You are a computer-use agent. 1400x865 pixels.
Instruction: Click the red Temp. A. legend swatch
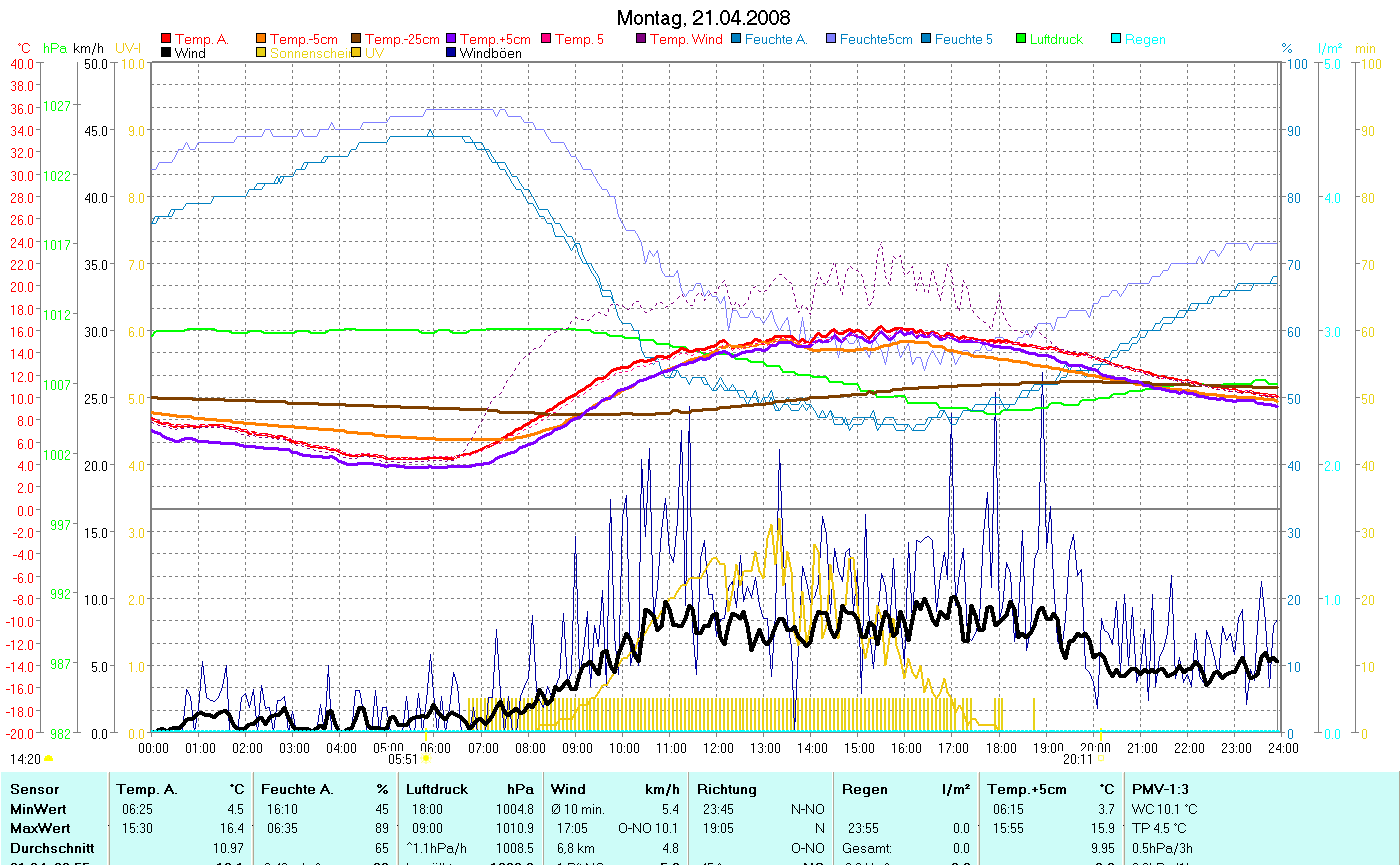(x=166, y=40)
